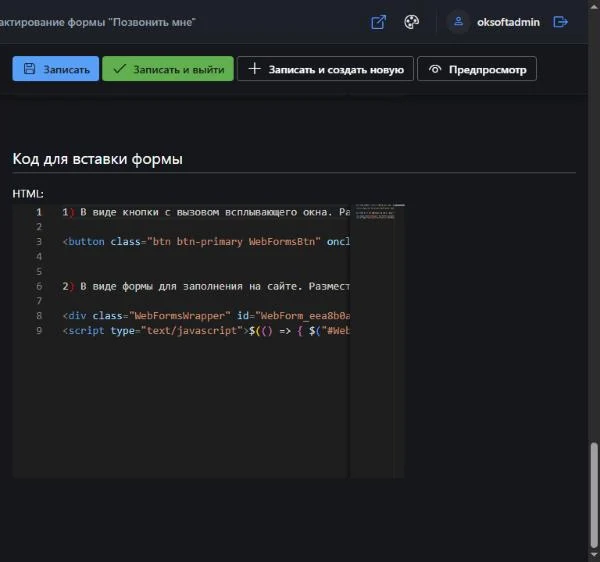Click the Код для вставки формы heading

[98, 159]
